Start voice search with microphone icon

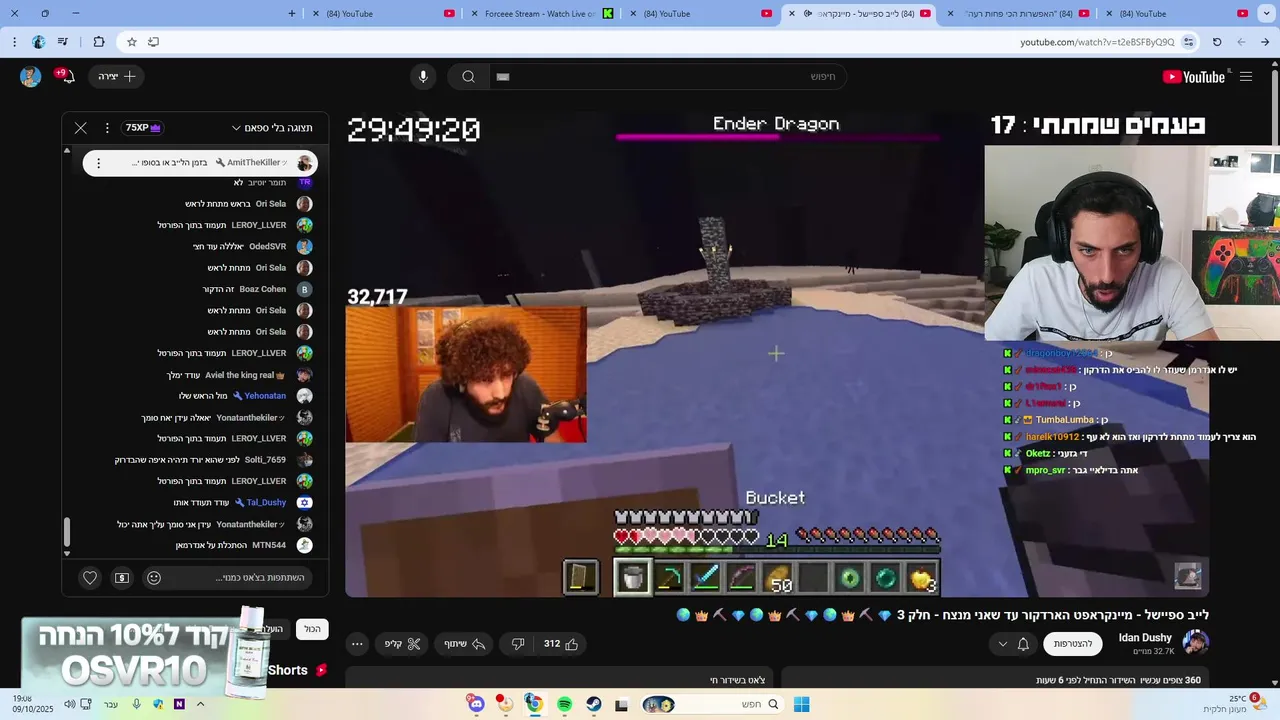coord(423,77)
